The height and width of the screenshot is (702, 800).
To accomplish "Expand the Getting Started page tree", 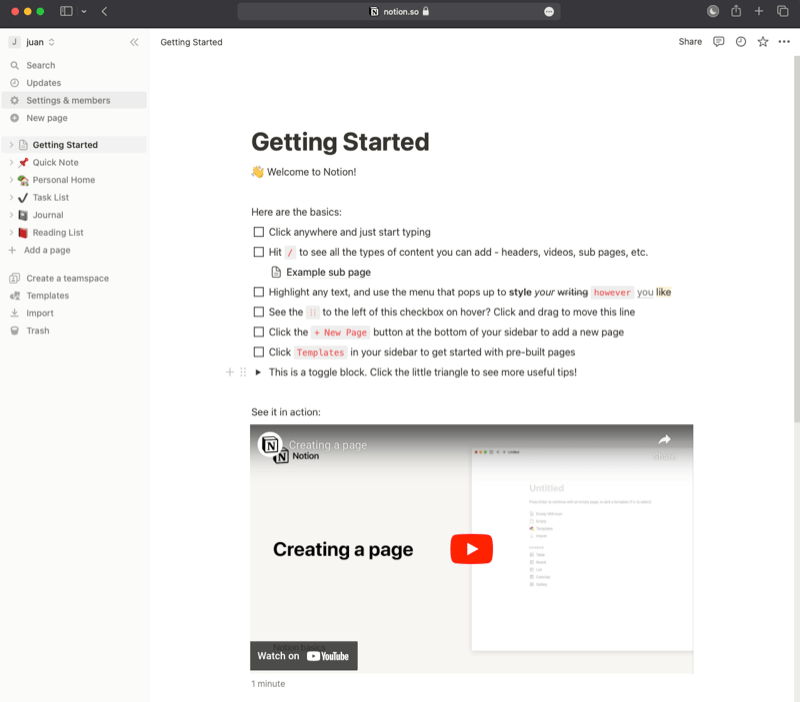I will tap(11, 145).
